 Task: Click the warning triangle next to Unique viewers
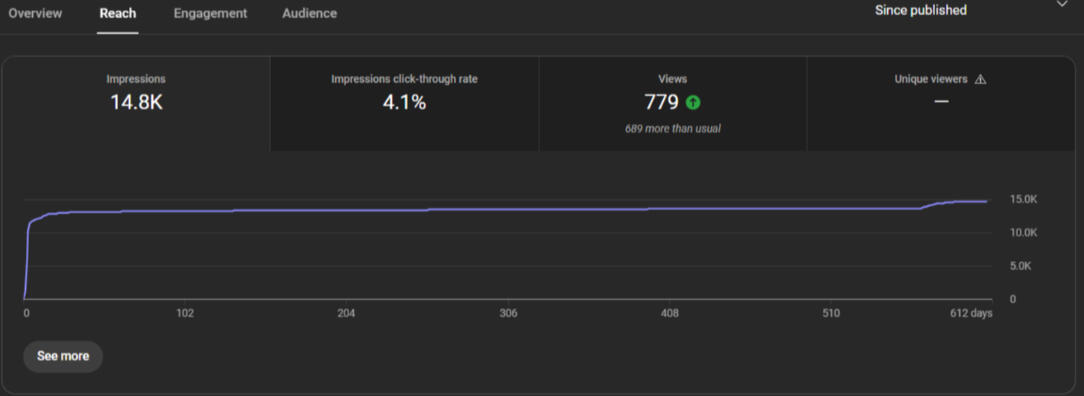(x=980, y=79)
